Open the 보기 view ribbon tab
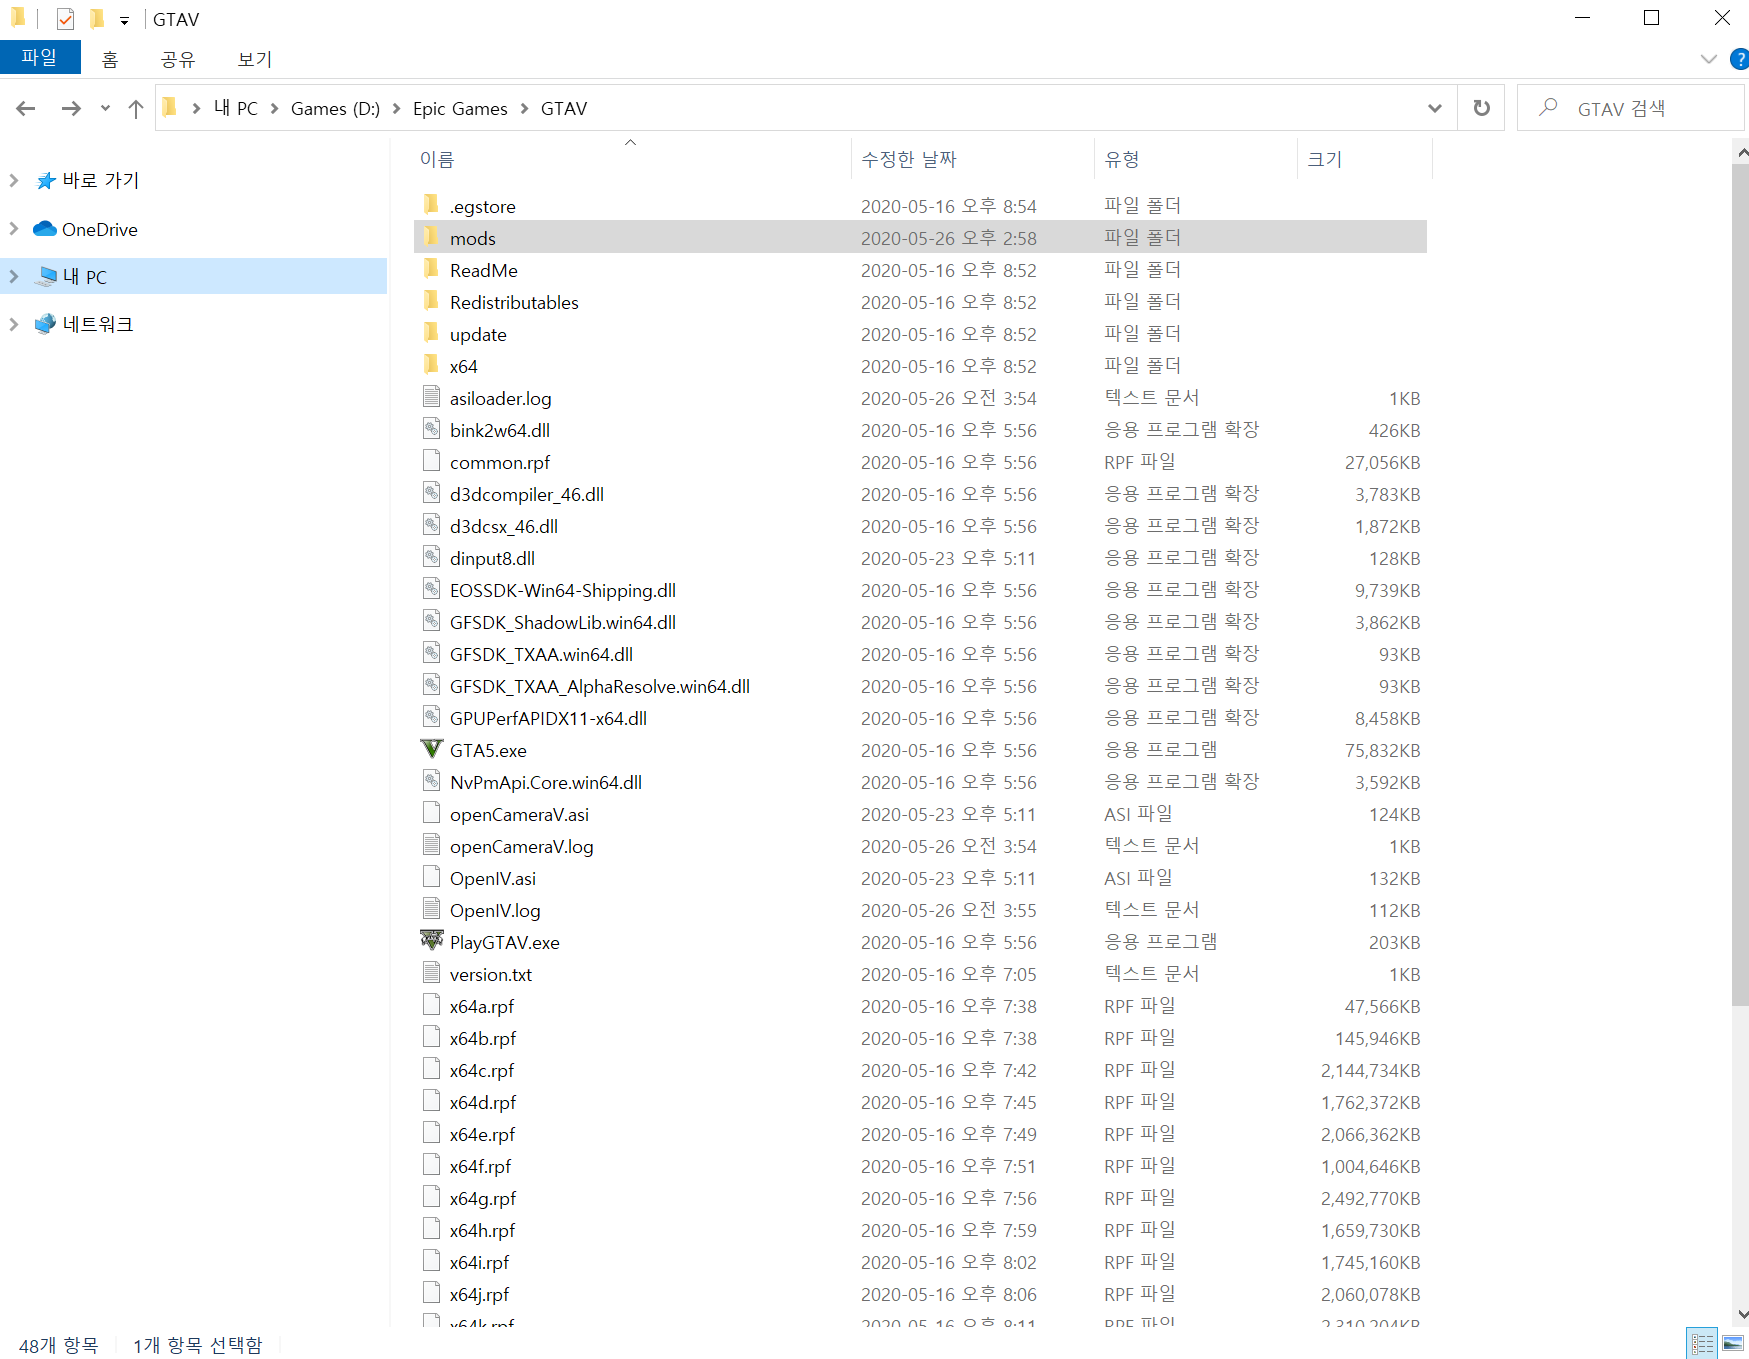Screen dimensions: 1749x1359 click(x=255, y=59)
